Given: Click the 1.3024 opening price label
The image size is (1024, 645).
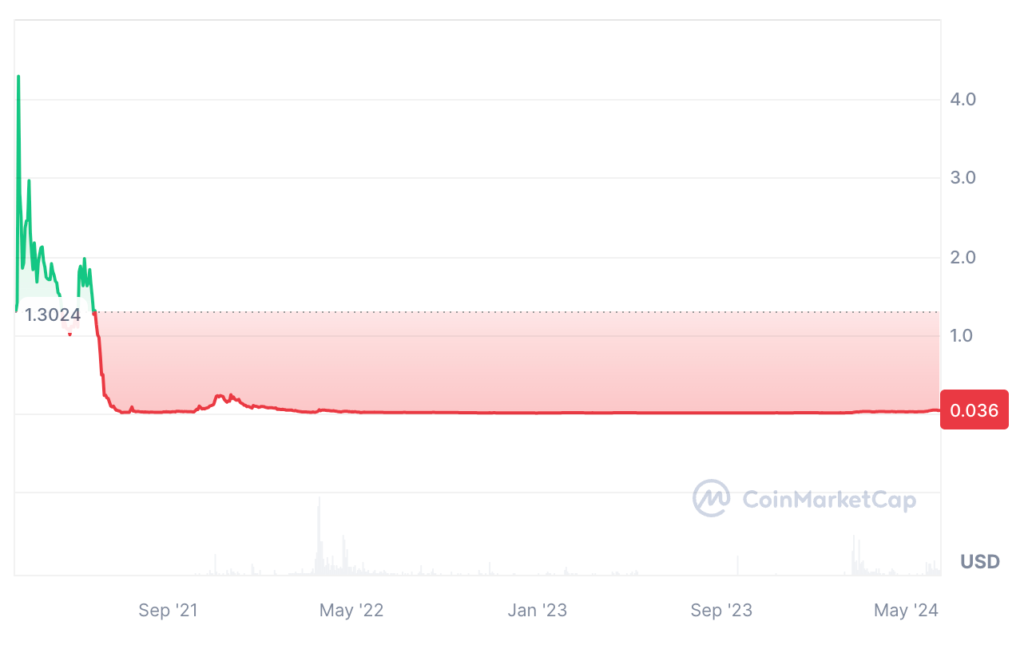Looking at the screenshot, I should [53, 315].
